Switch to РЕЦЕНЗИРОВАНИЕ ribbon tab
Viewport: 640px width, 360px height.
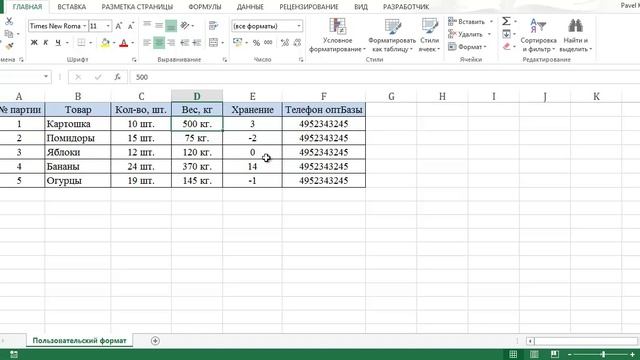pyautogui.click(x=309, y=7)
